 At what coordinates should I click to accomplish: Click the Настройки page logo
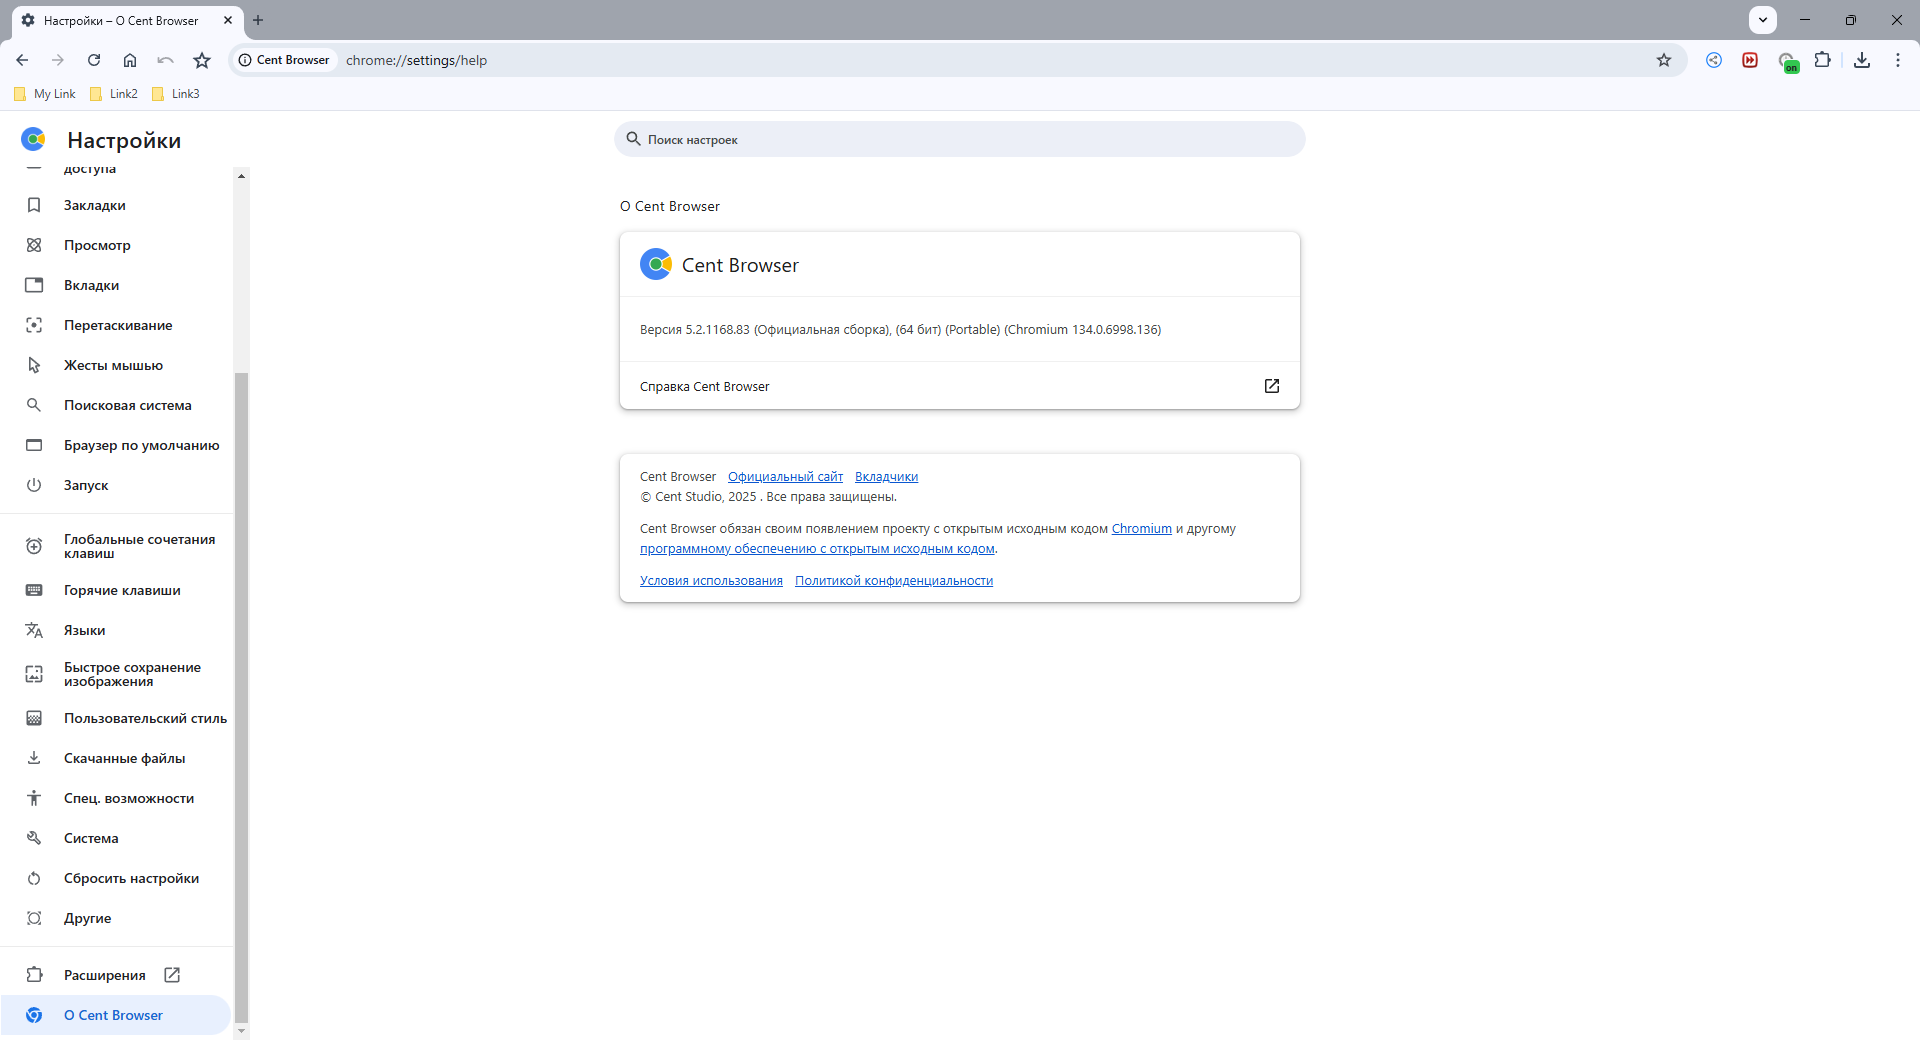click(x=34, y=139)
